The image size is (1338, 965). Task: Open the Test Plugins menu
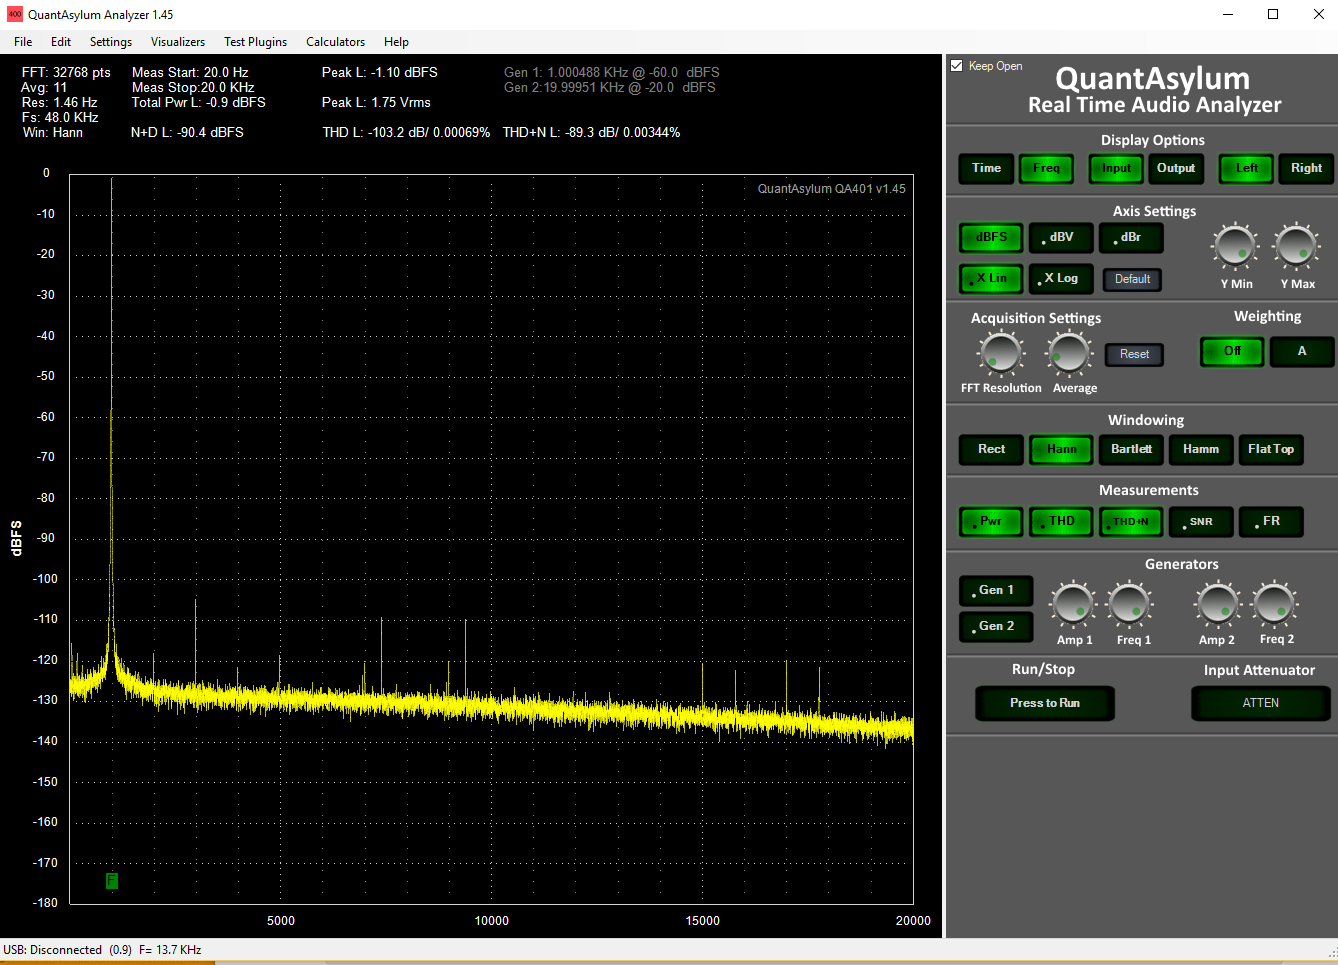(x=255, y=42)
